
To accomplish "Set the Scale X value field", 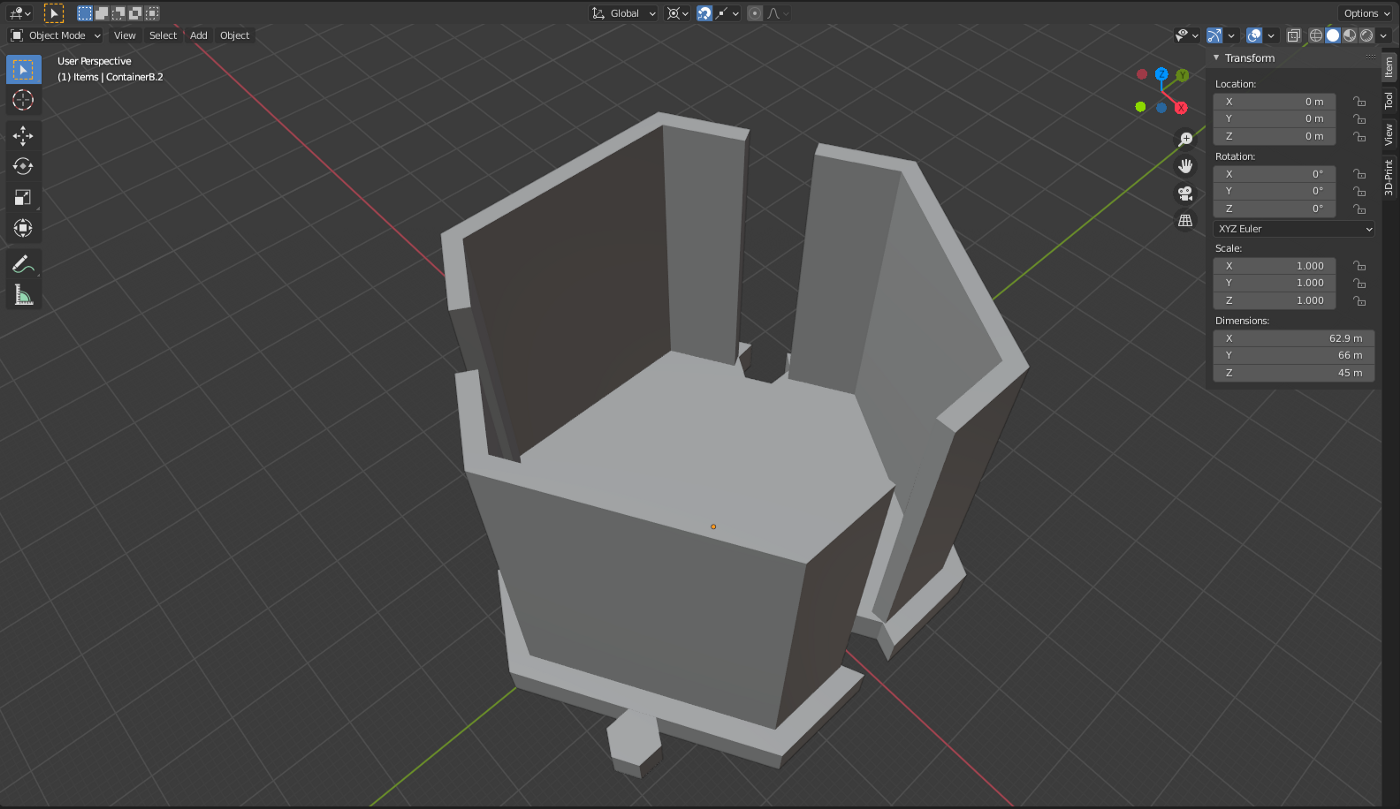I will (x=1274, y=265).
